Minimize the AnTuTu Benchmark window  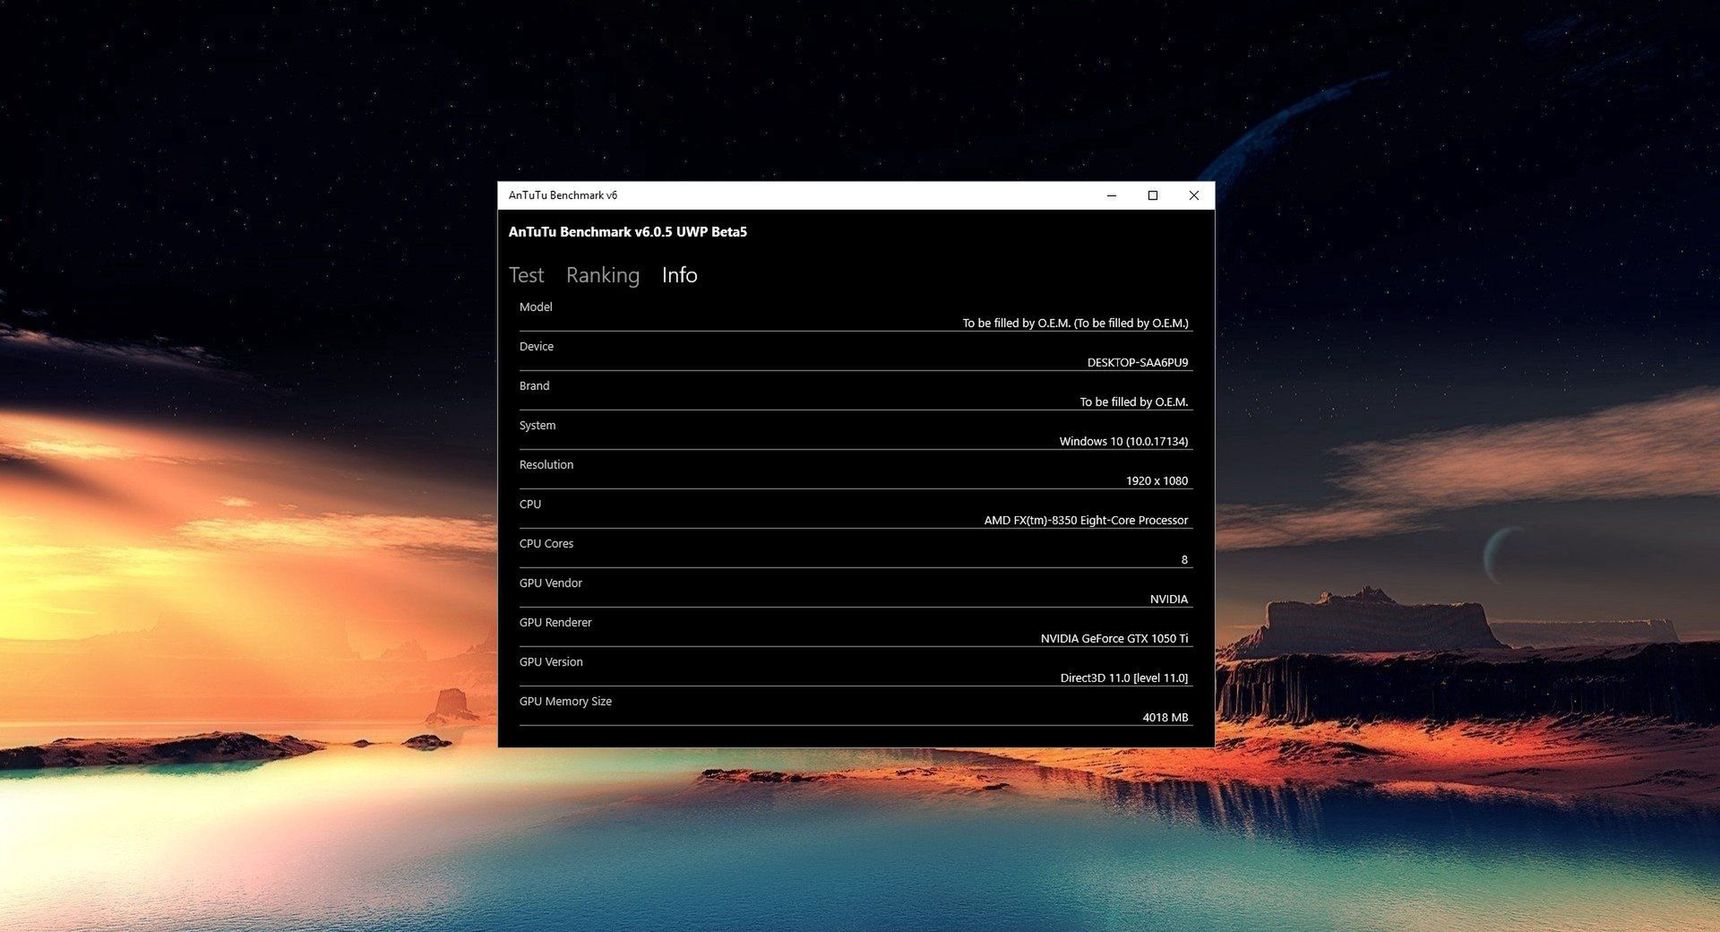pyautogui.click(x=1111, y=196)
